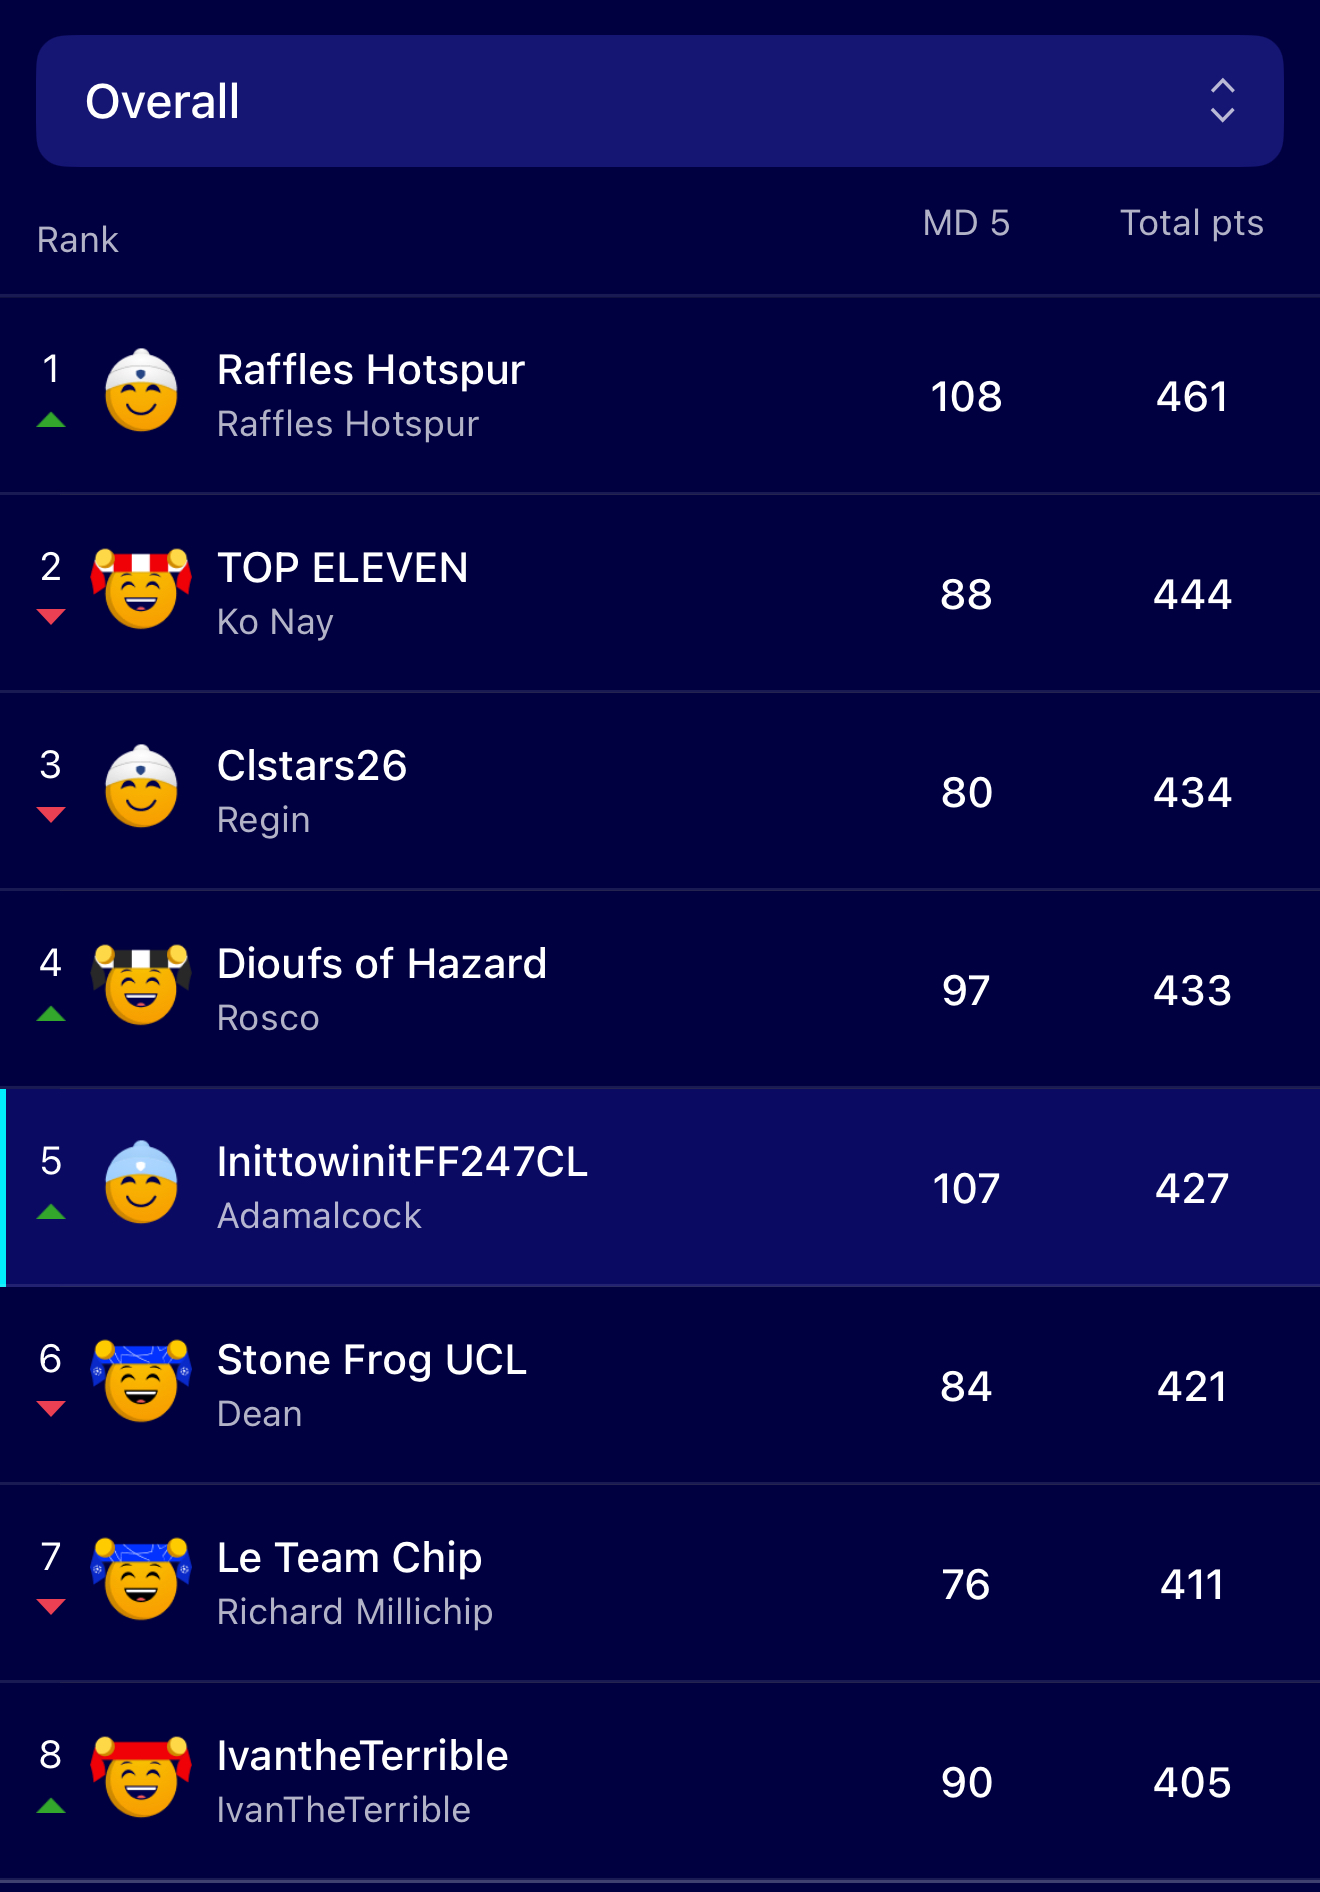Click Stone Frog UCL avatar icon
The width and height of the screenshot is (1320, 1892).
click(141, 1381)
